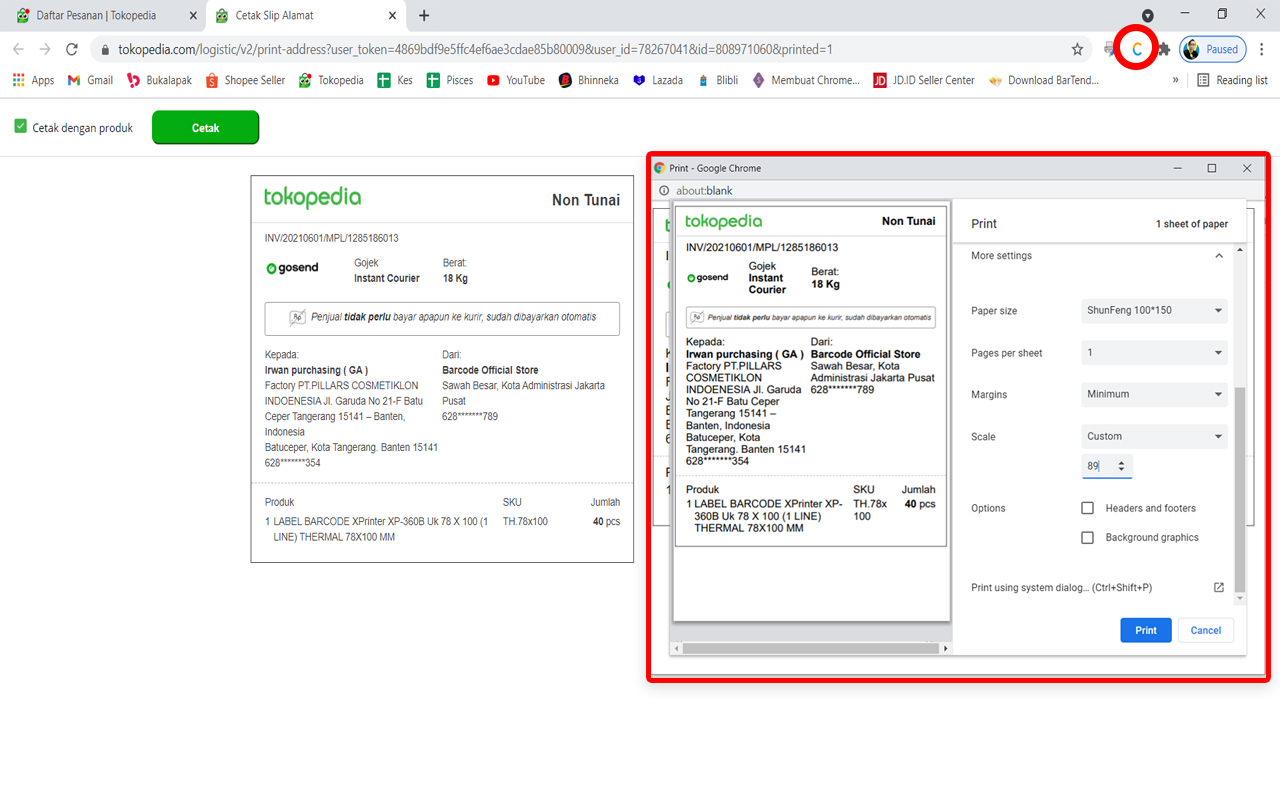1280x800 pixels.
Task: Open the Bukalapak bookmark
Action: pyautogui.click(x=159, y=80)
